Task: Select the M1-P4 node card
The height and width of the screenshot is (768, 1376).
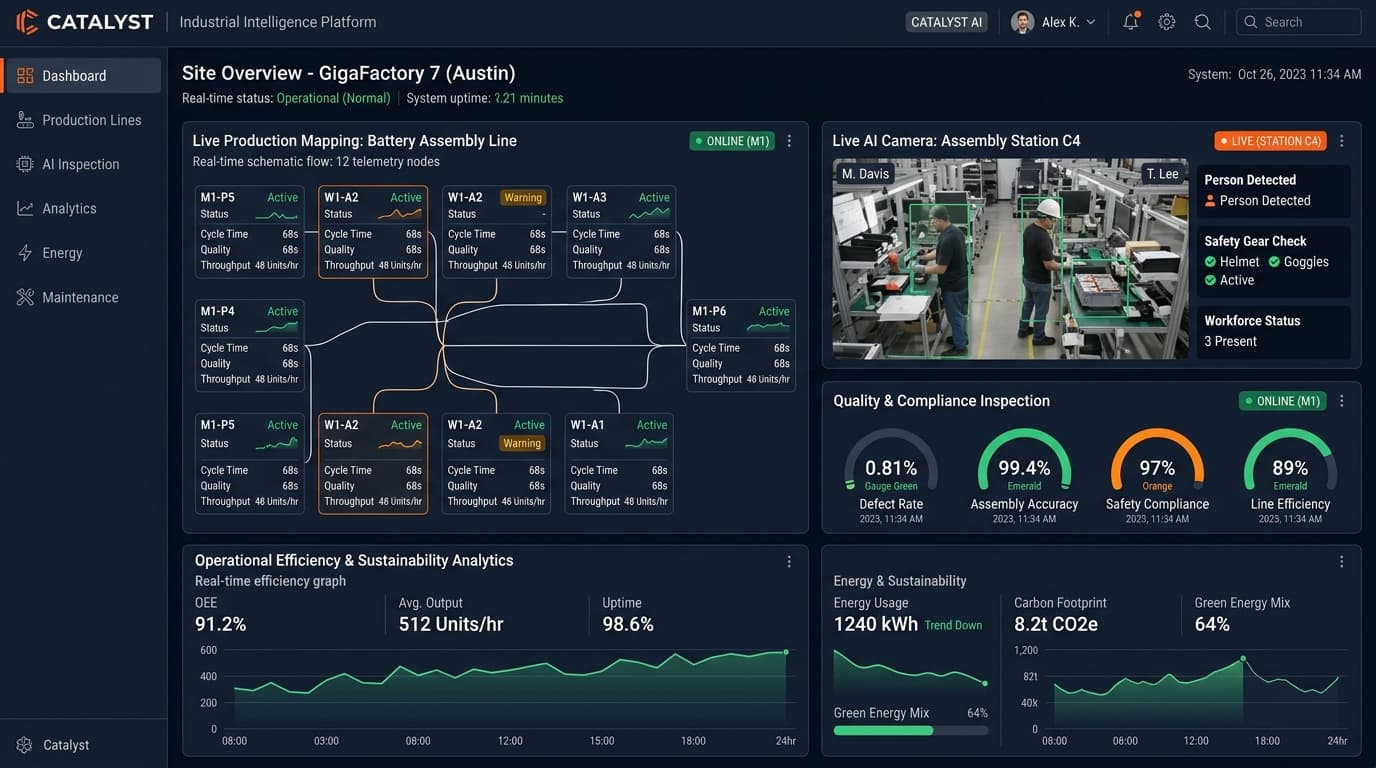Action: [x=250, y=345]
